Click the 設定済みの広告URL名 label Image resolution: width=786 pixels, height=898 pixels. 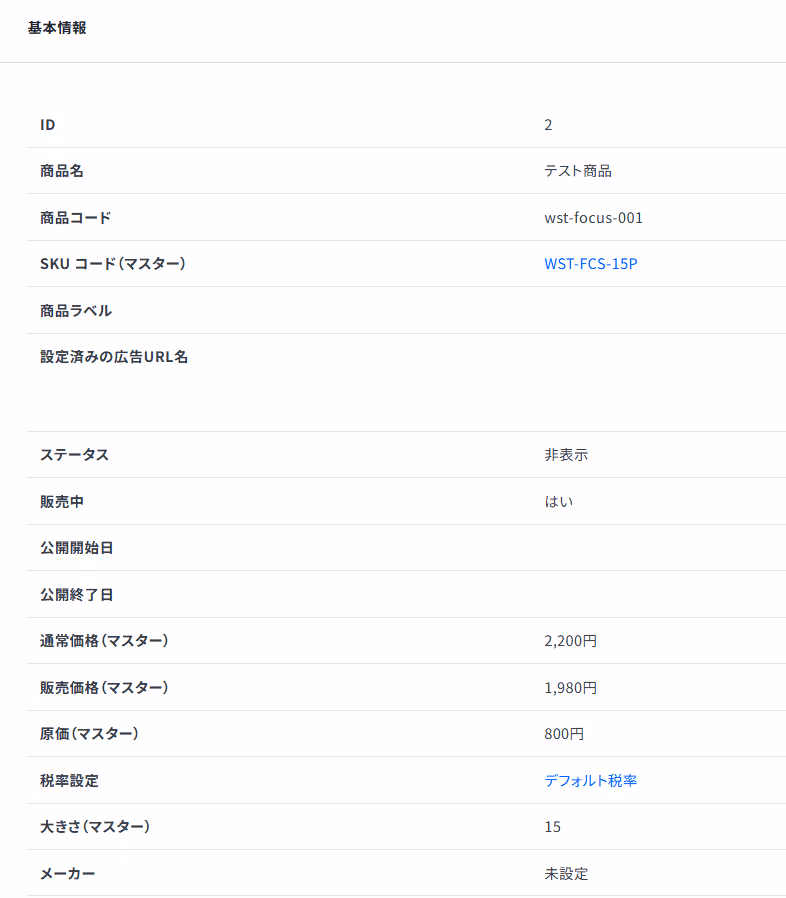tap(114, 357)
